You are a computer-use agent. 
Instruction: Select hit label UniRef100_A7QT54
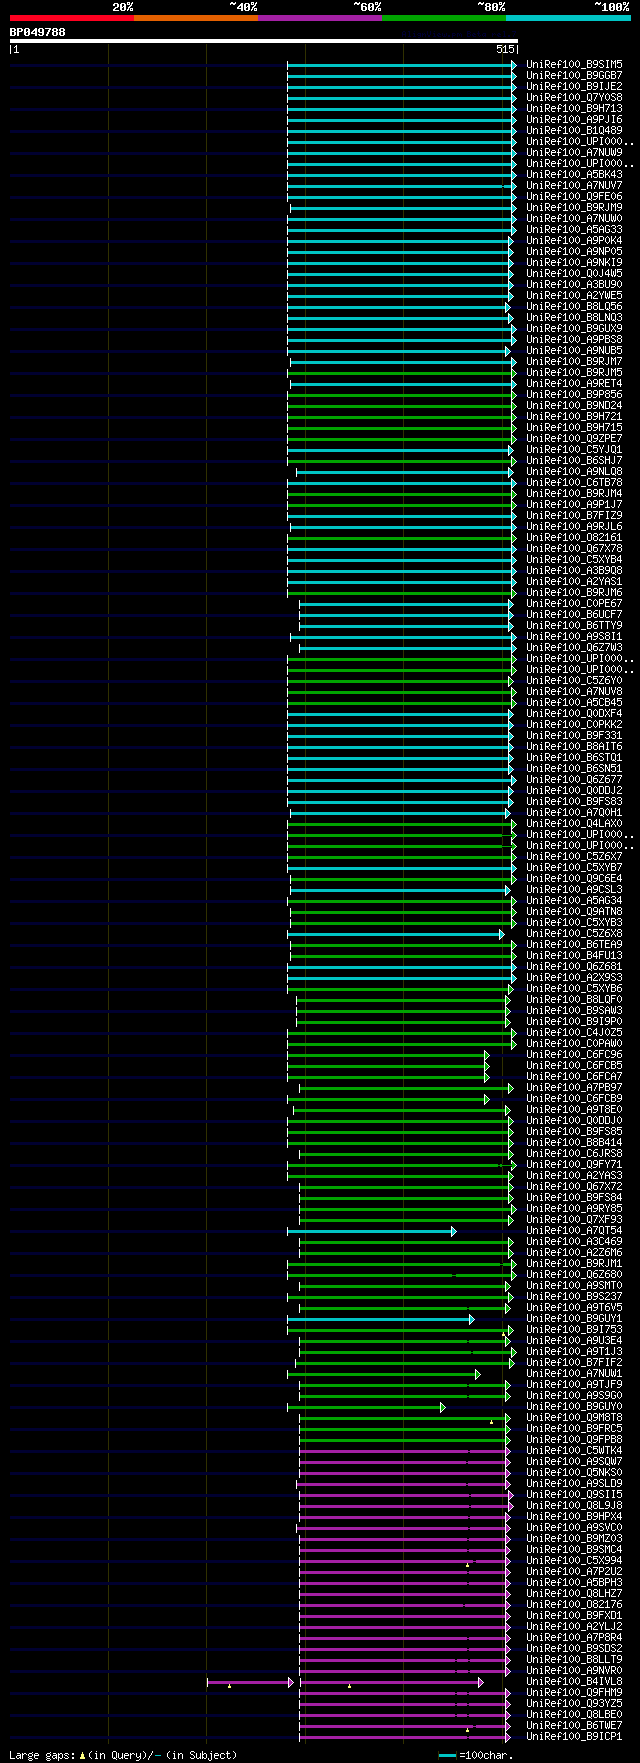coord(574,1230)
